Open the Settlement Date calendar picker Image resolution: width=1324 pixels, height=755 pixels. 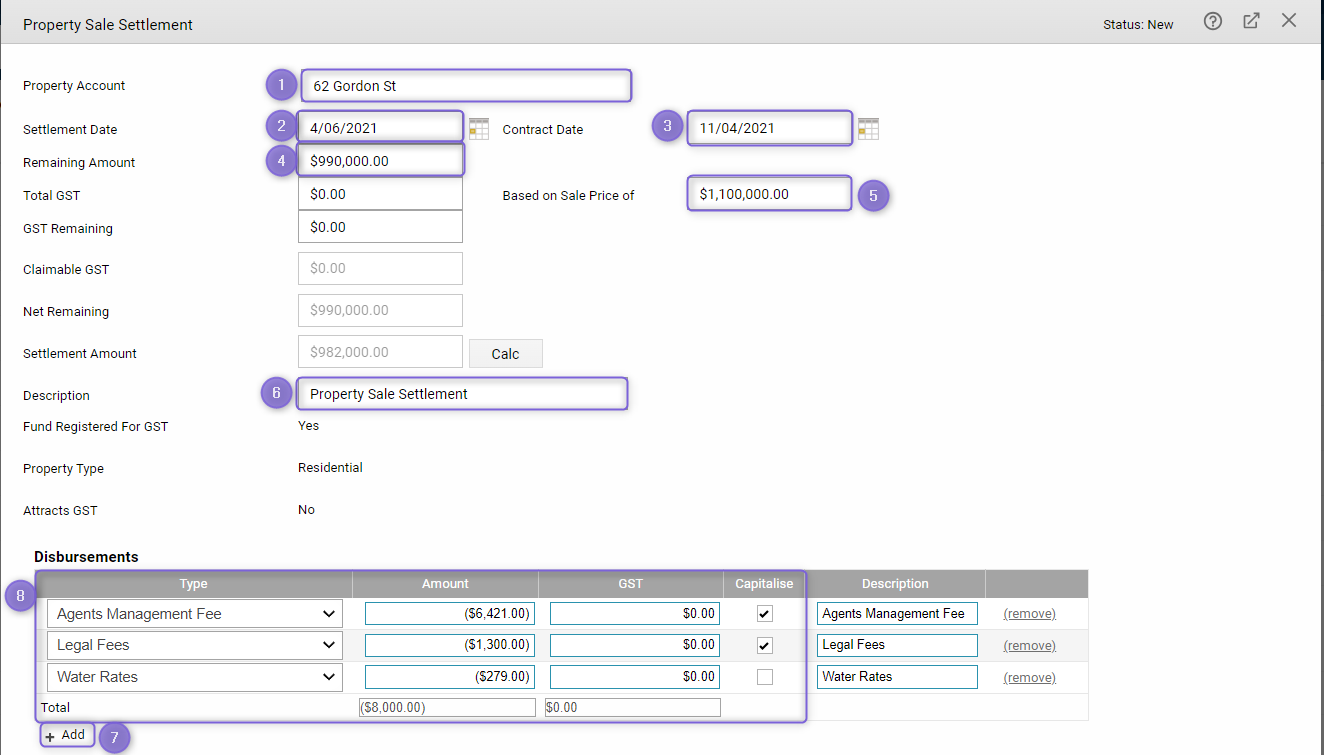click(x=479, y=128)
